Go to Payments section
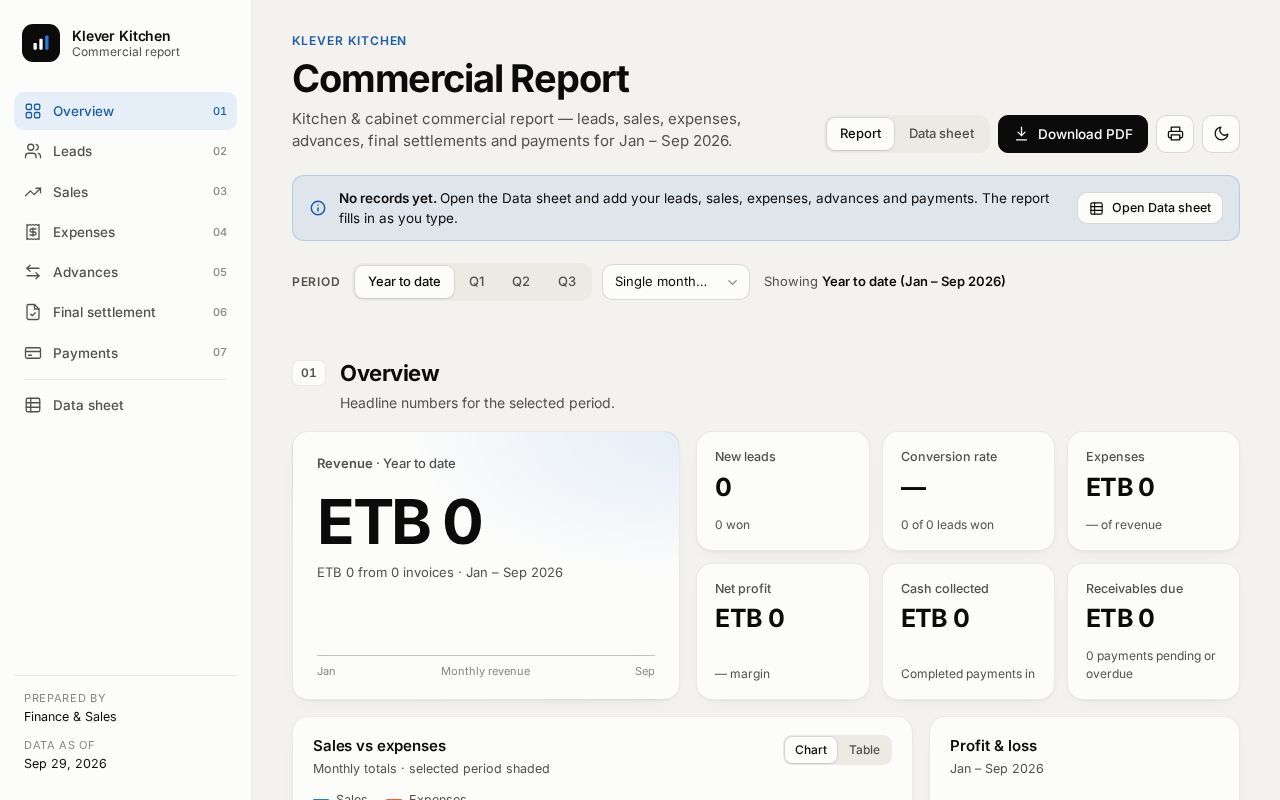 (x=125, y=353)
